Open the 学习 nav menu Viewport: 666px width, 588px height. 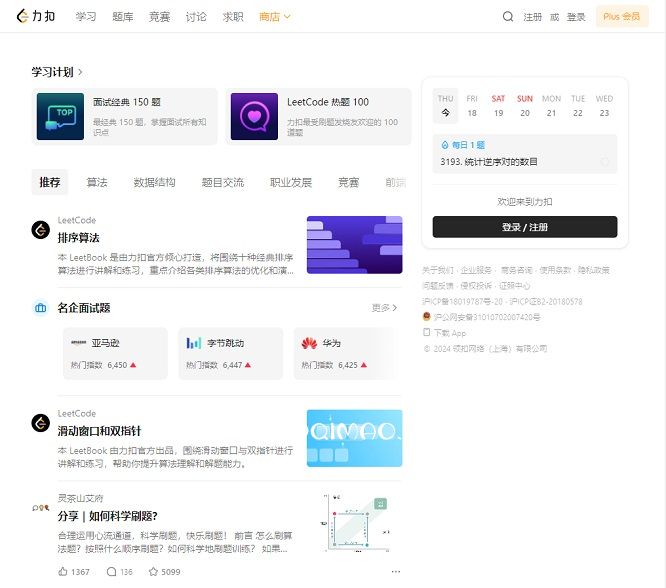tap(86, 17)
